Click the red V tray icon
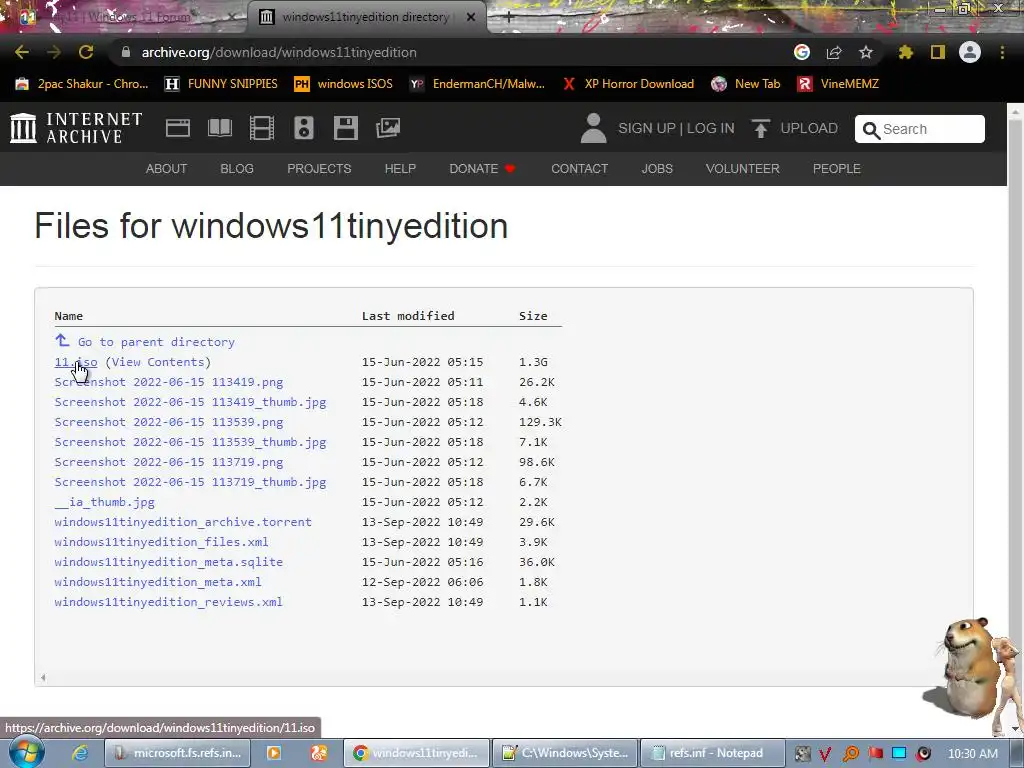This screenshot has height=768, width=1024. click(825, 753)
